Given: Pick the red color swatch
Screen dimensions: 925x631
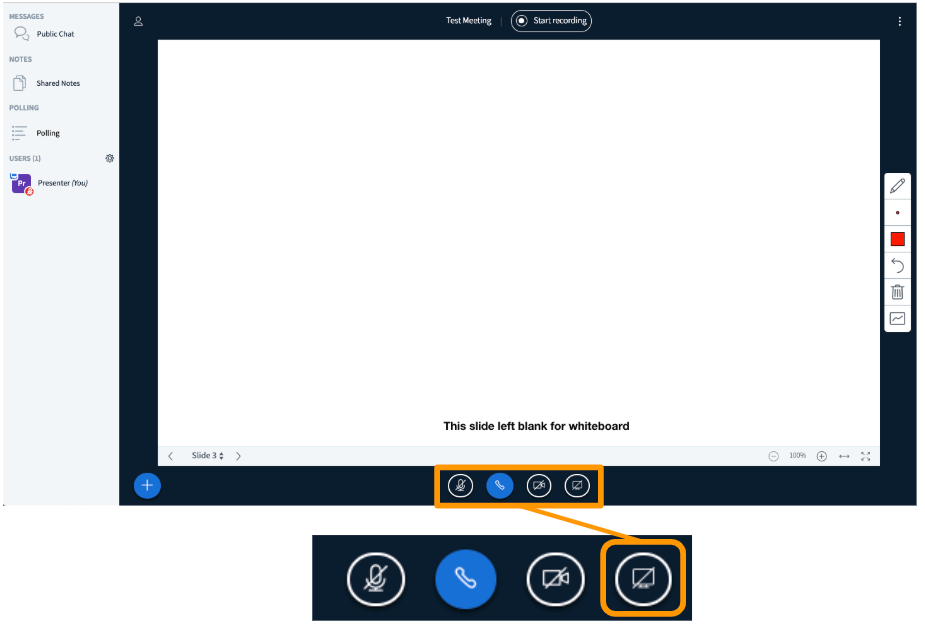Looking at the screenshot, I should pyautogui.click(x=897, y=239).
